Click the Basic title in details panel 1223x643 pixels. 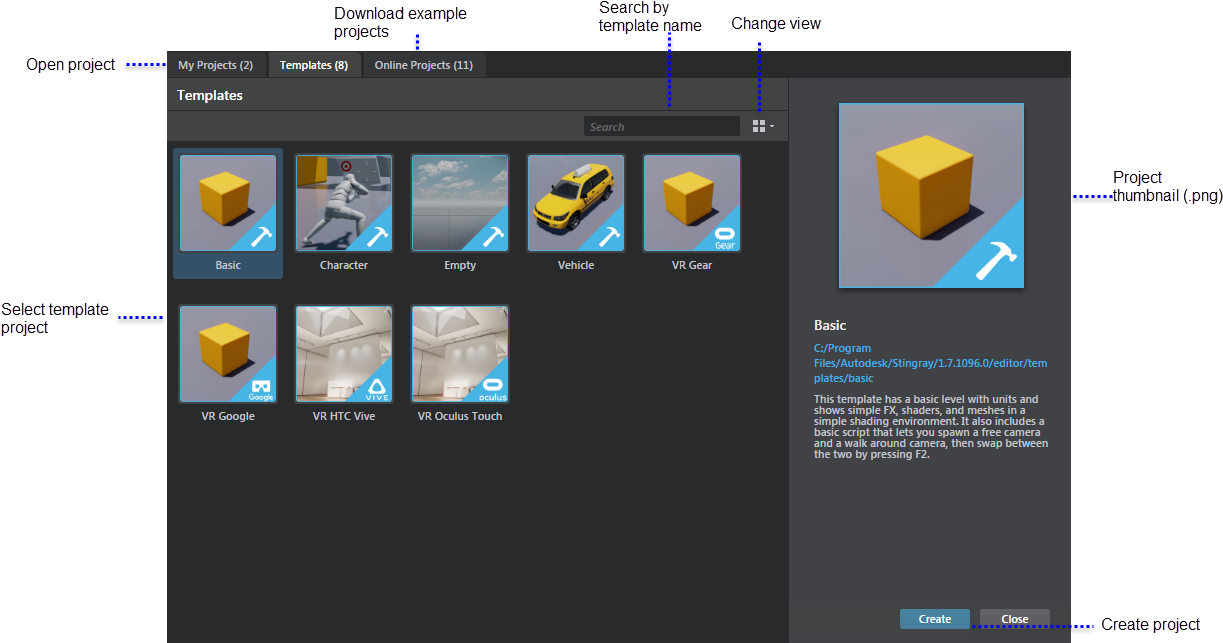(x=830, y=326)
